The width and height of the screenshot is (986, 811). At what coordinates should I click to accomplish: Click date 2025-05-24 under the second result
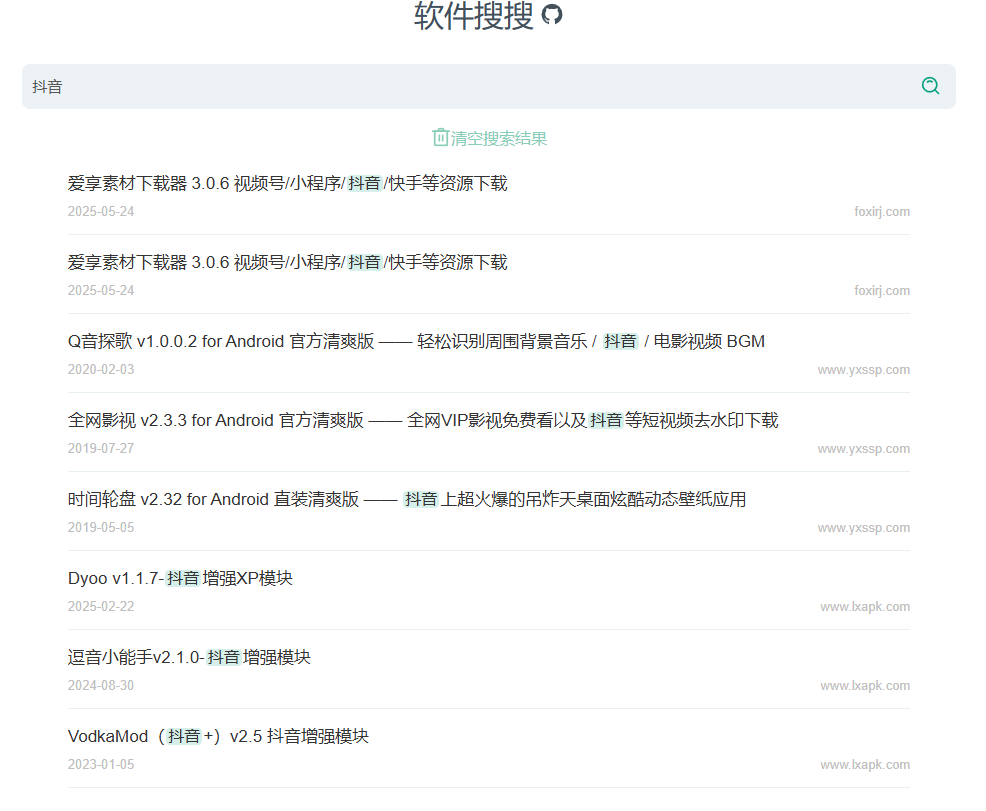click(101, 290)
